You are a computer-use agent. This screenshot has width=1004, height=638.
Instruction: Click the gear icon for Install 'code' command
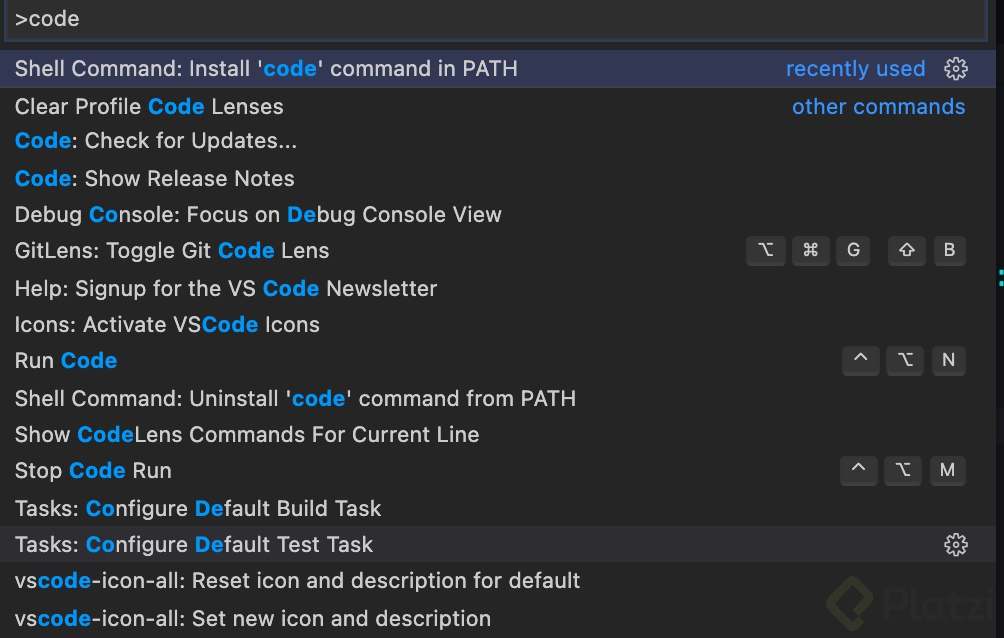coord(955,69)
